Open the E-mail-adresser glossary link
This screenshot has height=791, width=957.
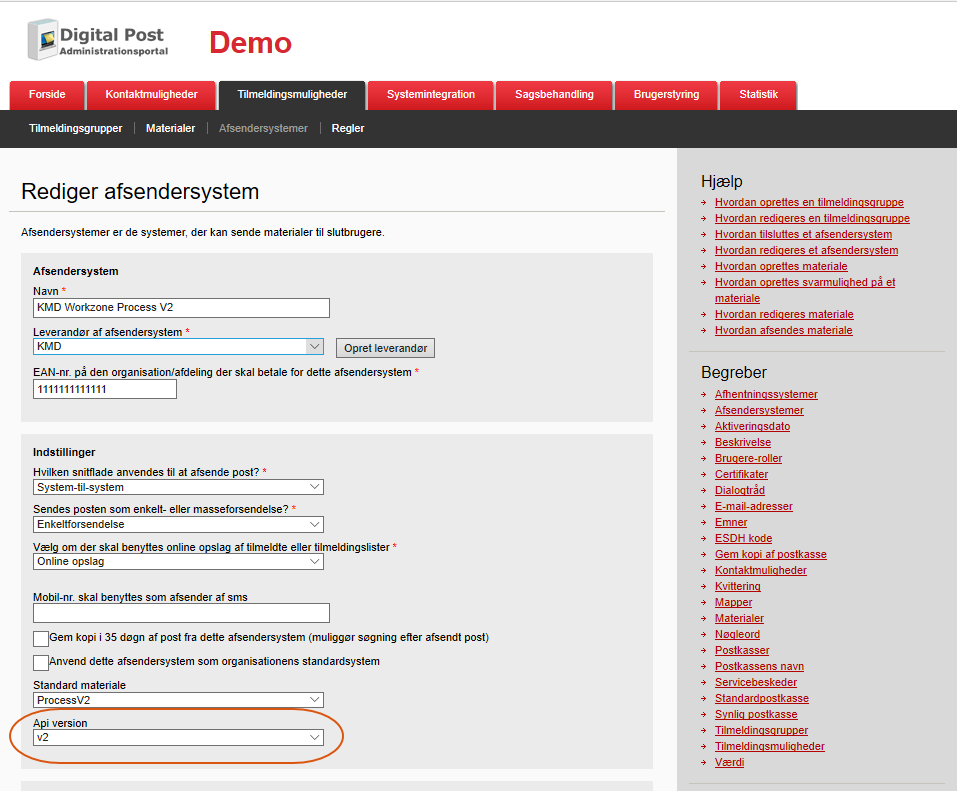pos(754,507)
